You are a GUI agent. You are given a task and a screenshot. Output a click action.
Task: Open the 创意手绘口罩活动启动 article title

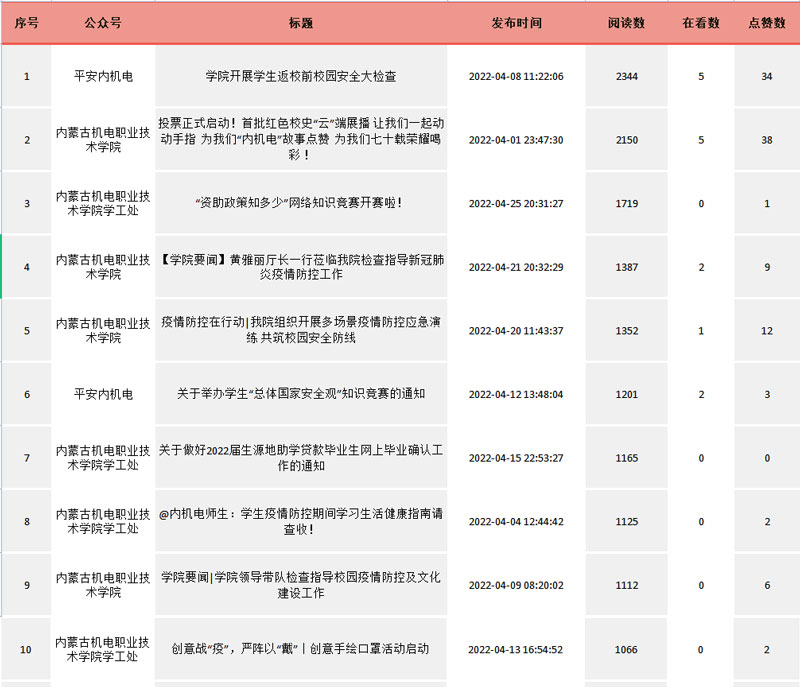pos(300,649)
